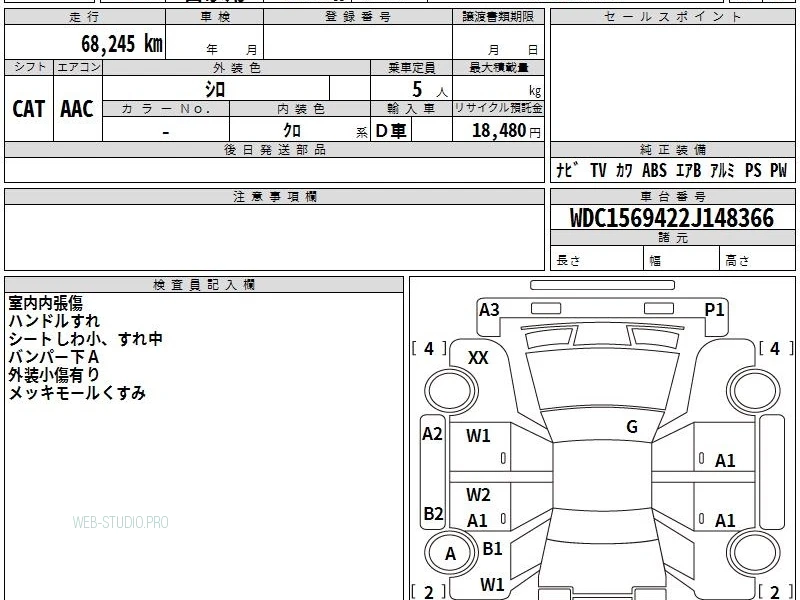Click the B1 damage mark on diagram

coord(492,549)
